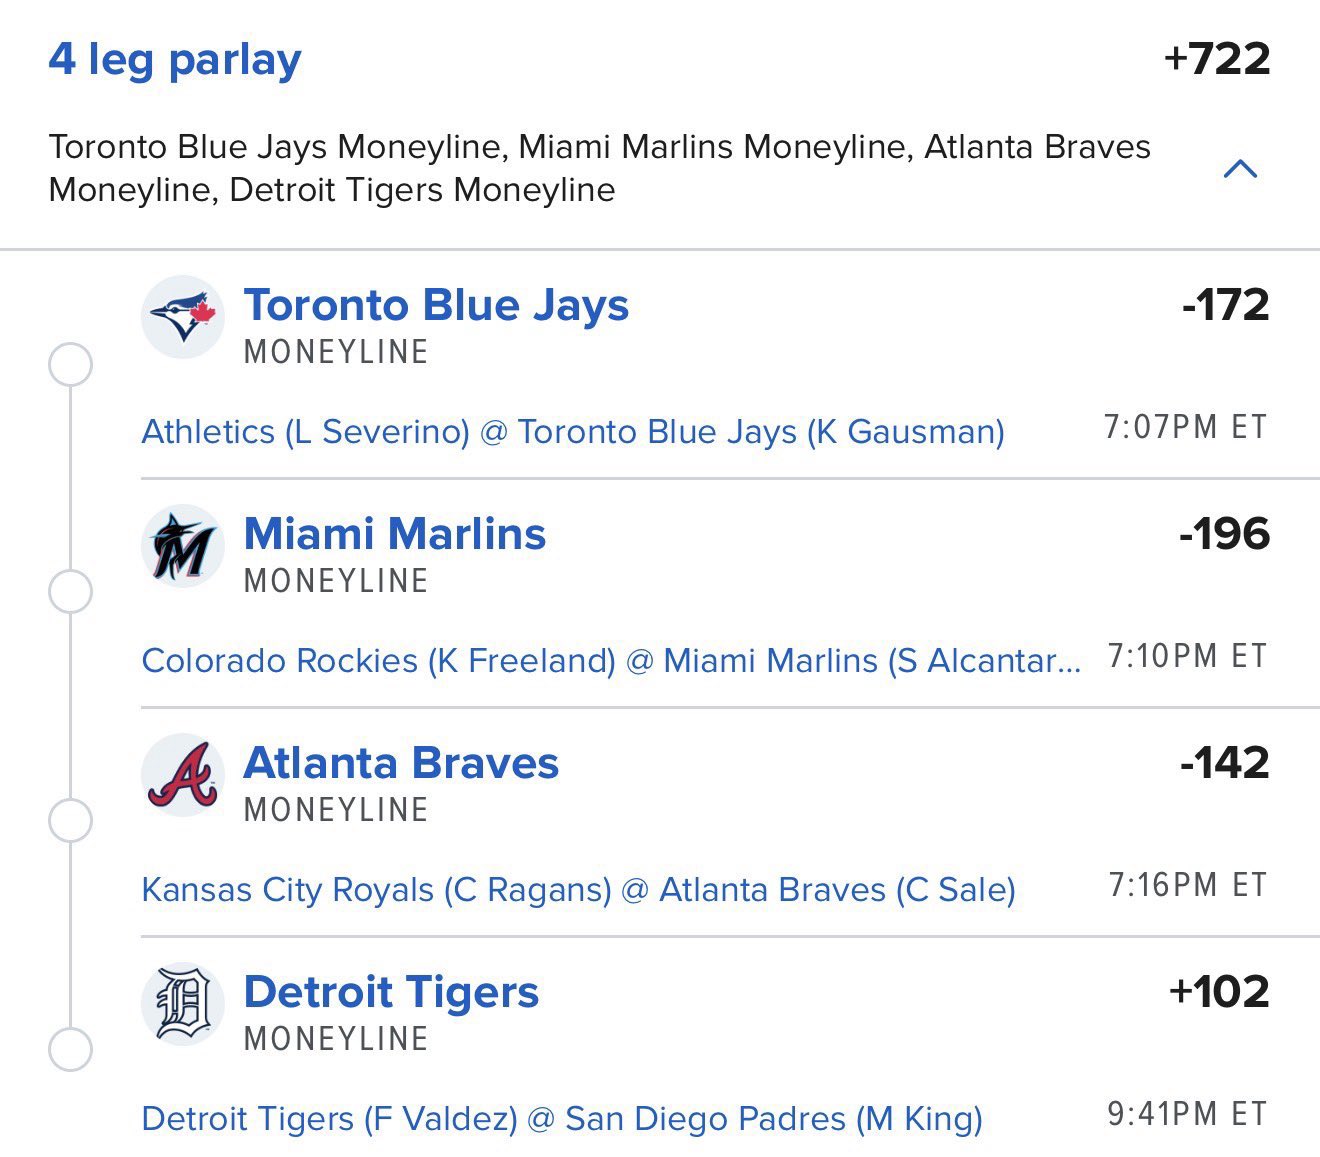Select the Tigers leg status circle
This screenshot has width=1320, height=1157.
click(70, 1050)
